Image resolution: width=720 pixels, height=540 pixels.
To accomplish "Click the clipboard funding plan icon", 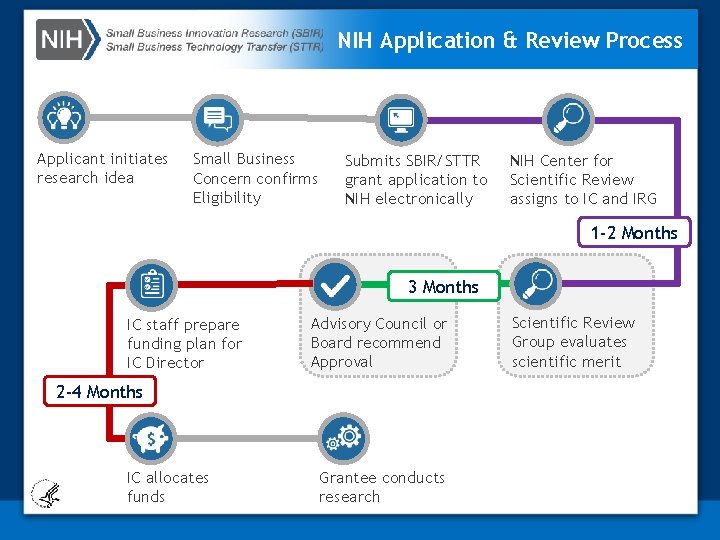I will [152, 285].
